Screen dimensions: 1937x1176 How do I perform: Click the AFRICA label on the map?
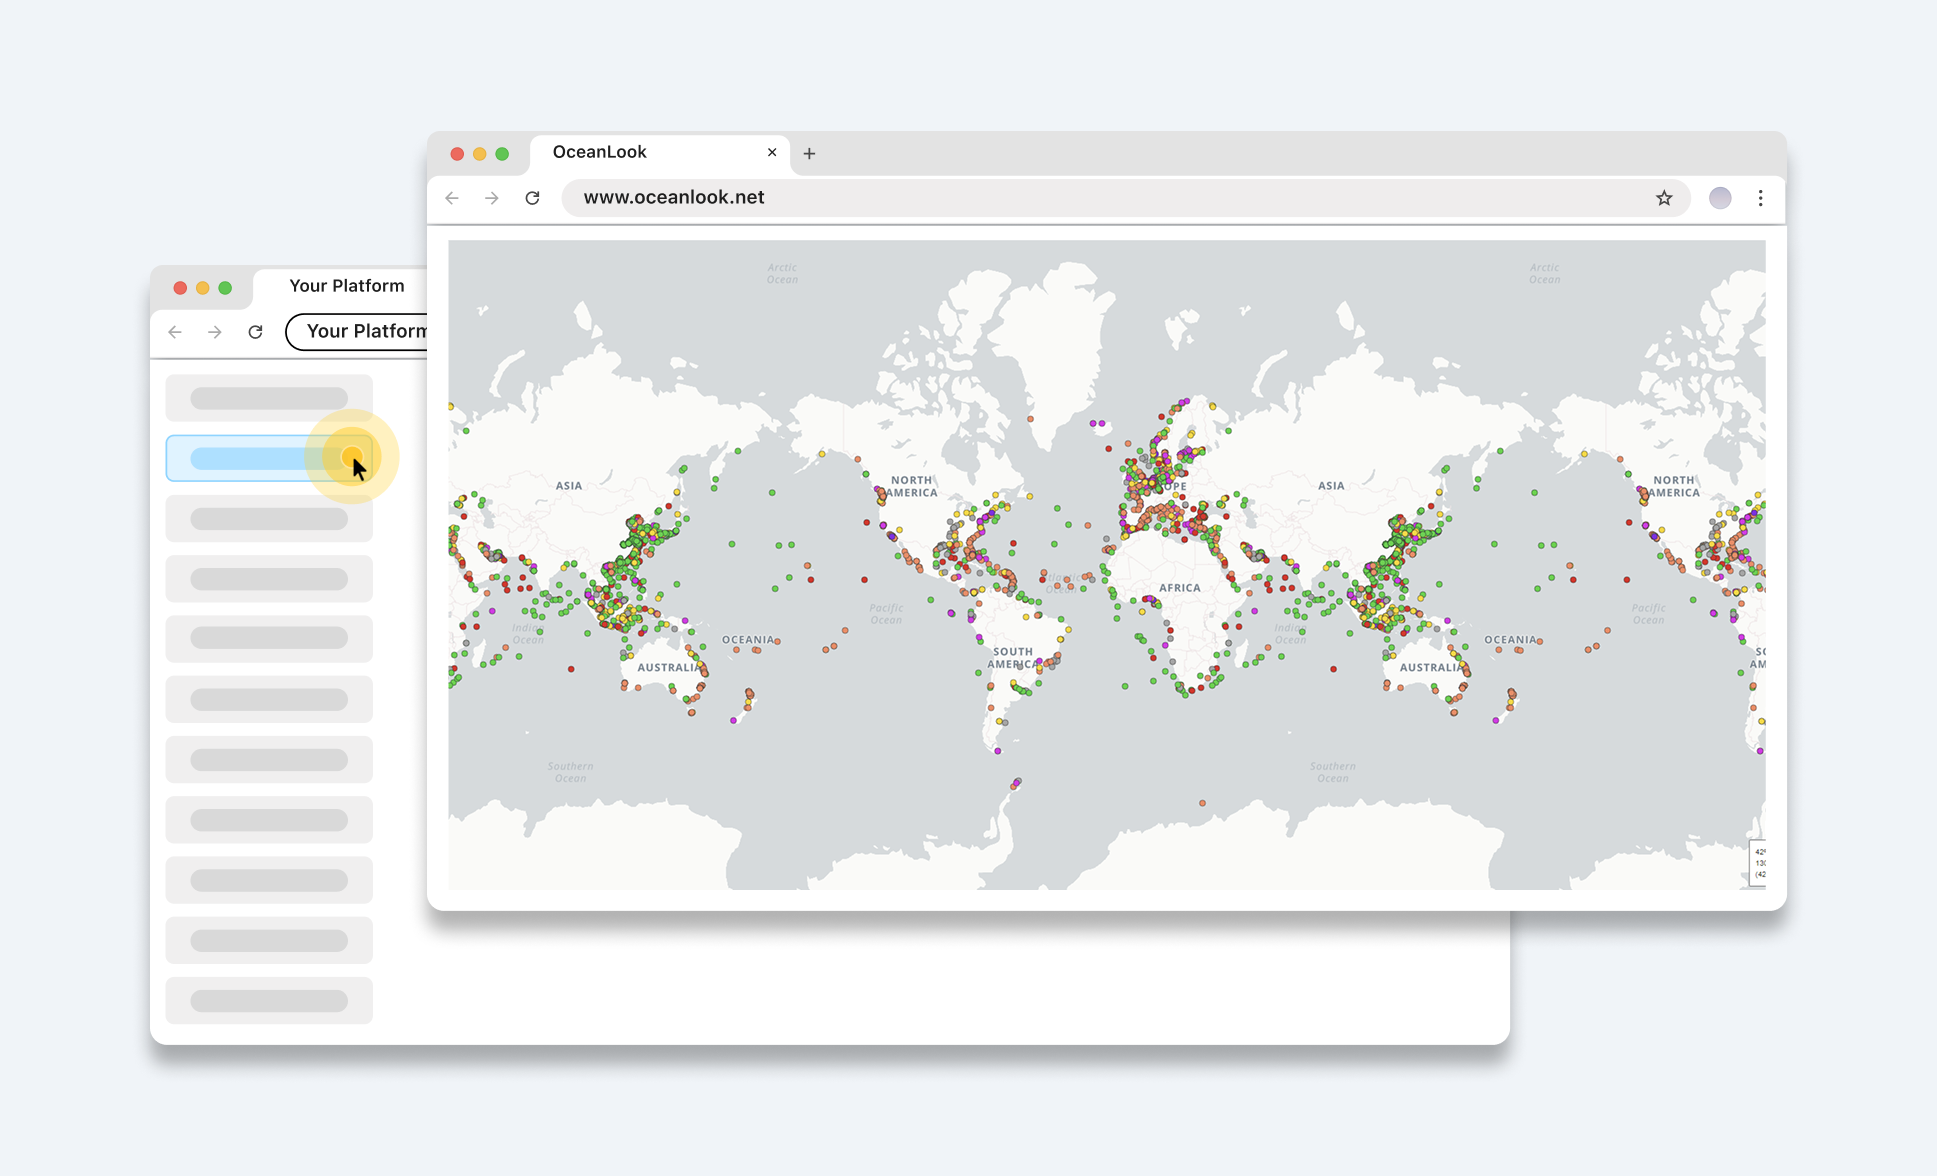click(x=1179, y=588)
